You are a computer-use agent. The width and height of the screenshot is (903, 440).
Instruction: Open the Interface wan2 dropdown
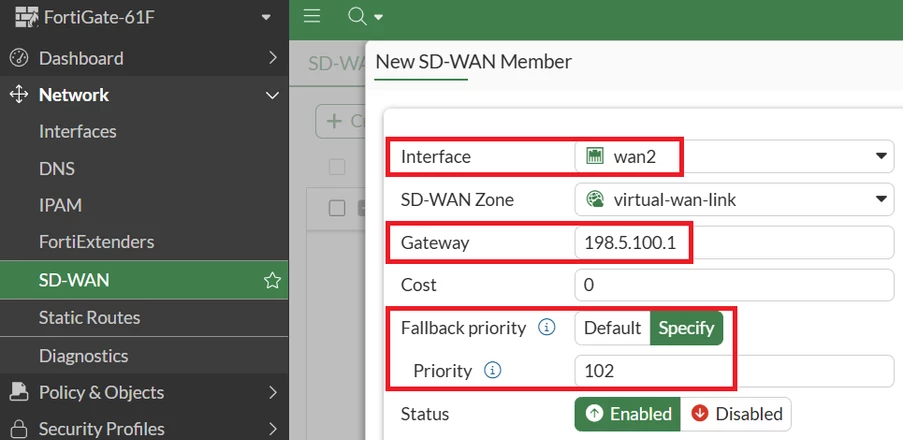tap(734, 156)
